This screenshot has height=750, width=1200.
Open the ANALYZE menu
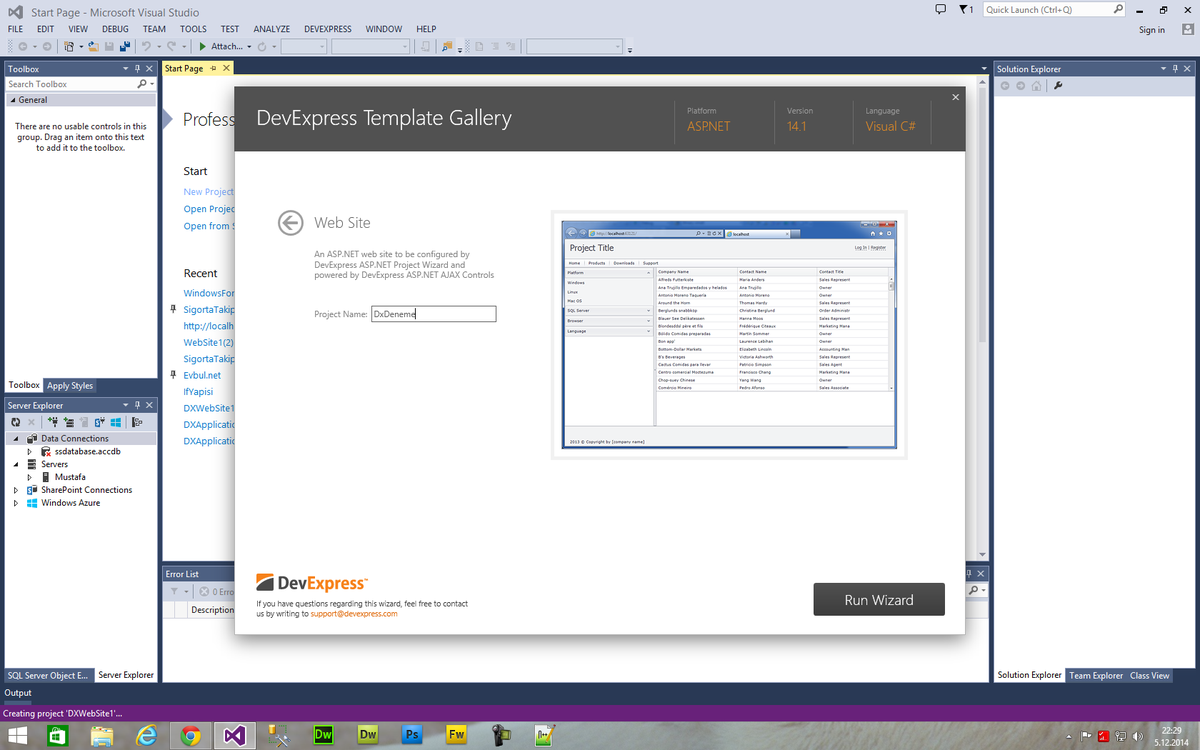(271, 30)
